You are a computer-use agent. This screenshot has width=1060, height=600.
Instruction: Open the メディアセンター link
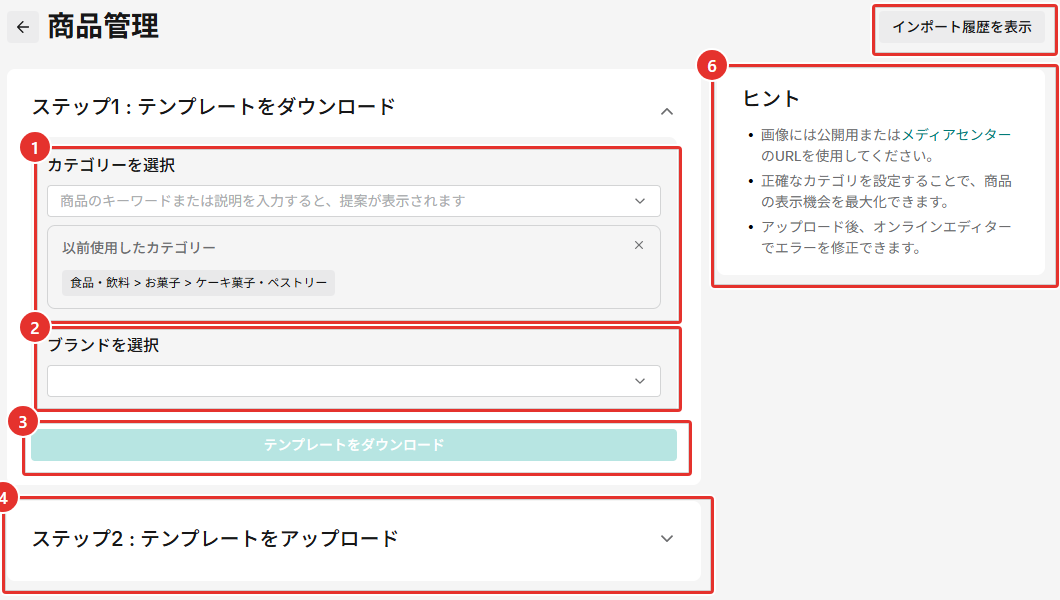point(956,134)
